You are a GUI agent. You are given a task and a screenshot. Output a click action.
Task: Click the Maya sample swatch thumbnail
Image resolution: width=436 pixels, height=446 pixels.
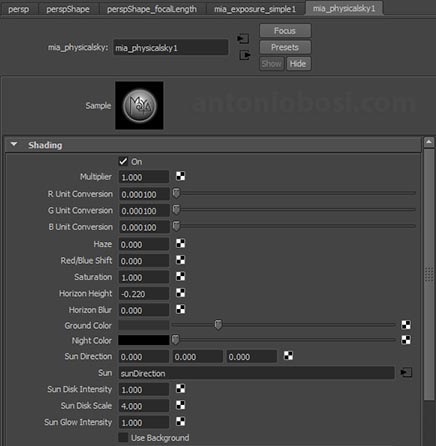pos(139,105)
